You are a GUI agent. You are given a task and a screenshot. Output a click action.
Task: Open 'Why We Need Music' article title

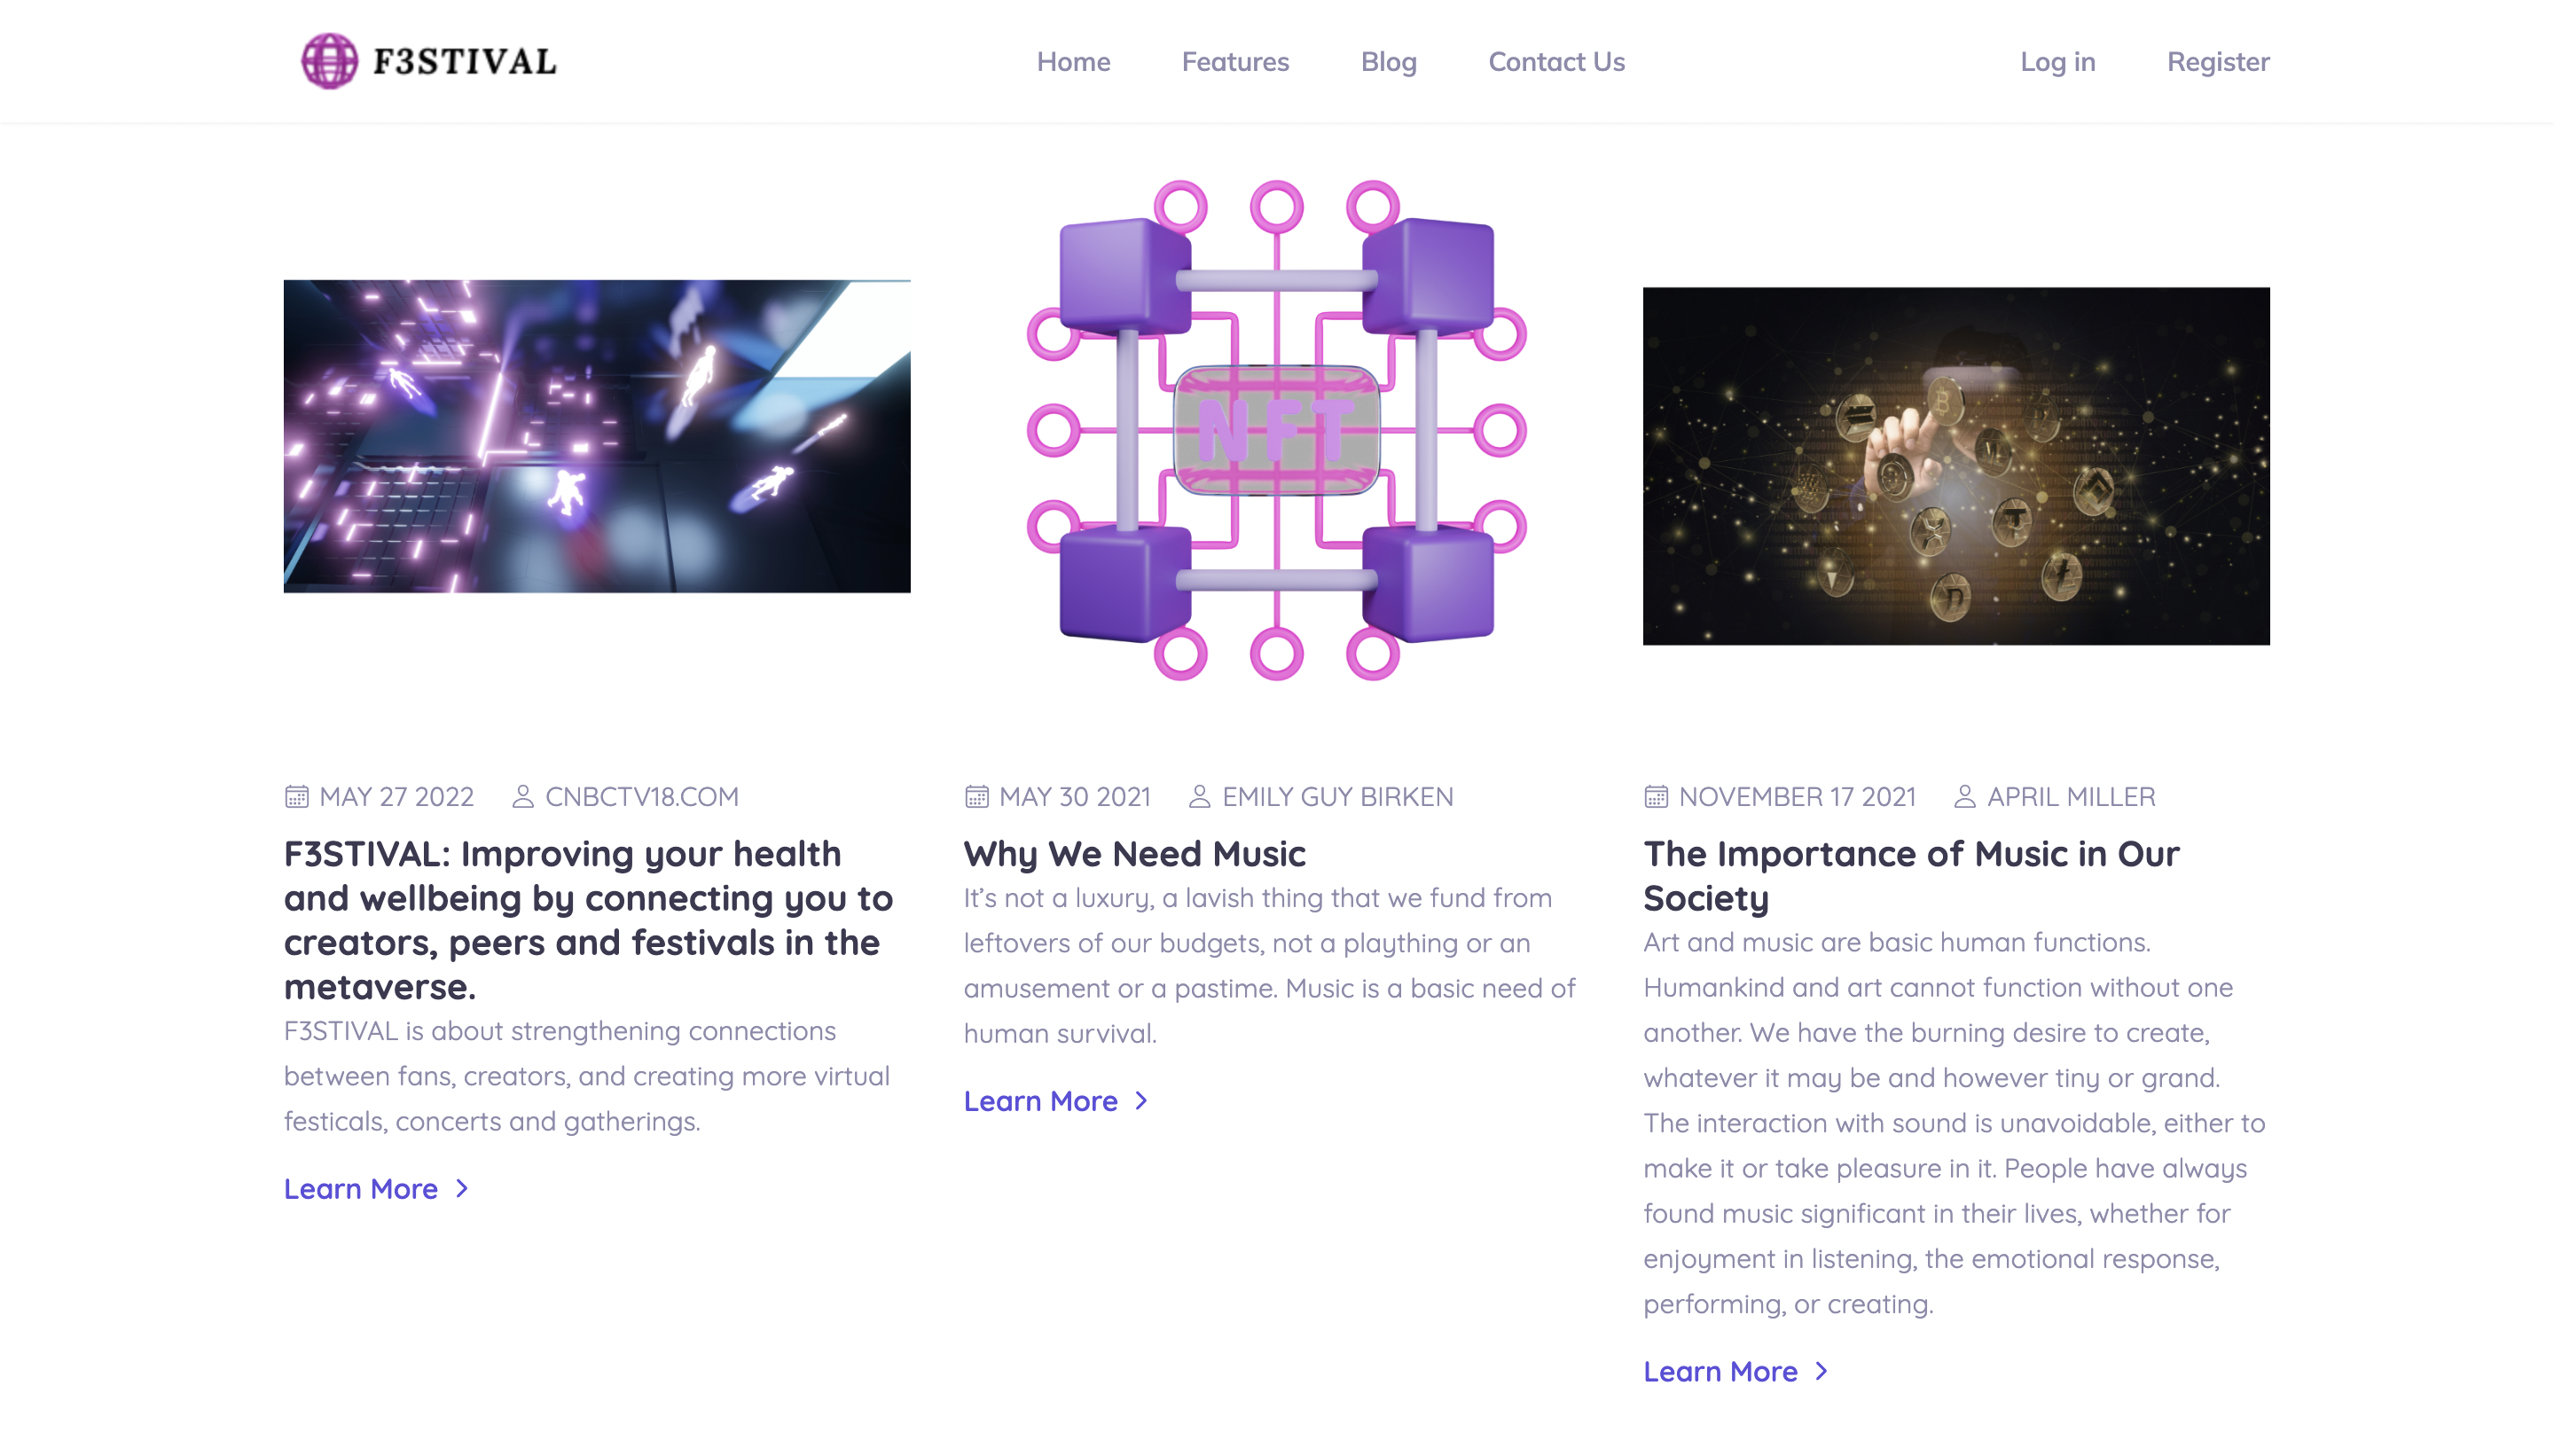(x=1134, y=853)
